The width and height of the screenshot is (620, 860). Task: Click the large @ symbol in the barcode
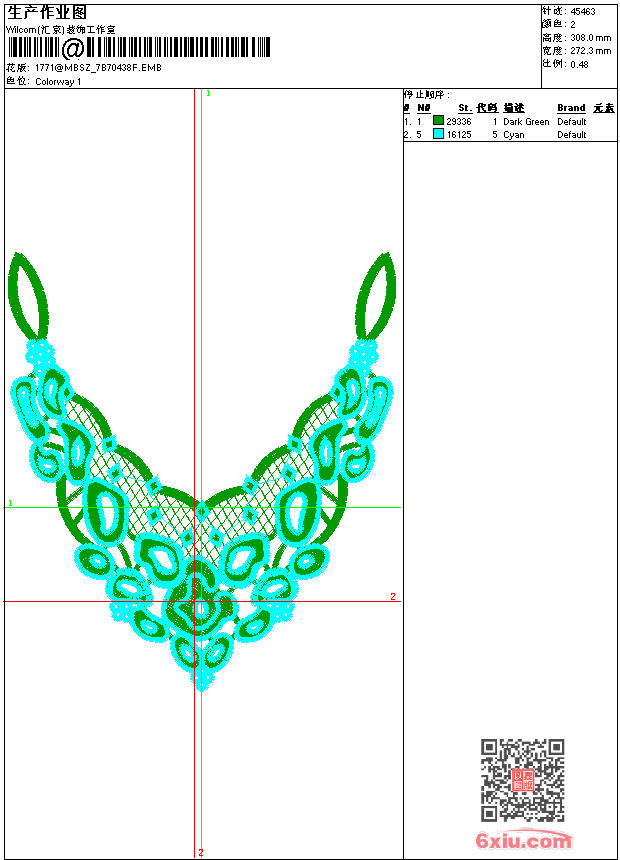[73, 49]
